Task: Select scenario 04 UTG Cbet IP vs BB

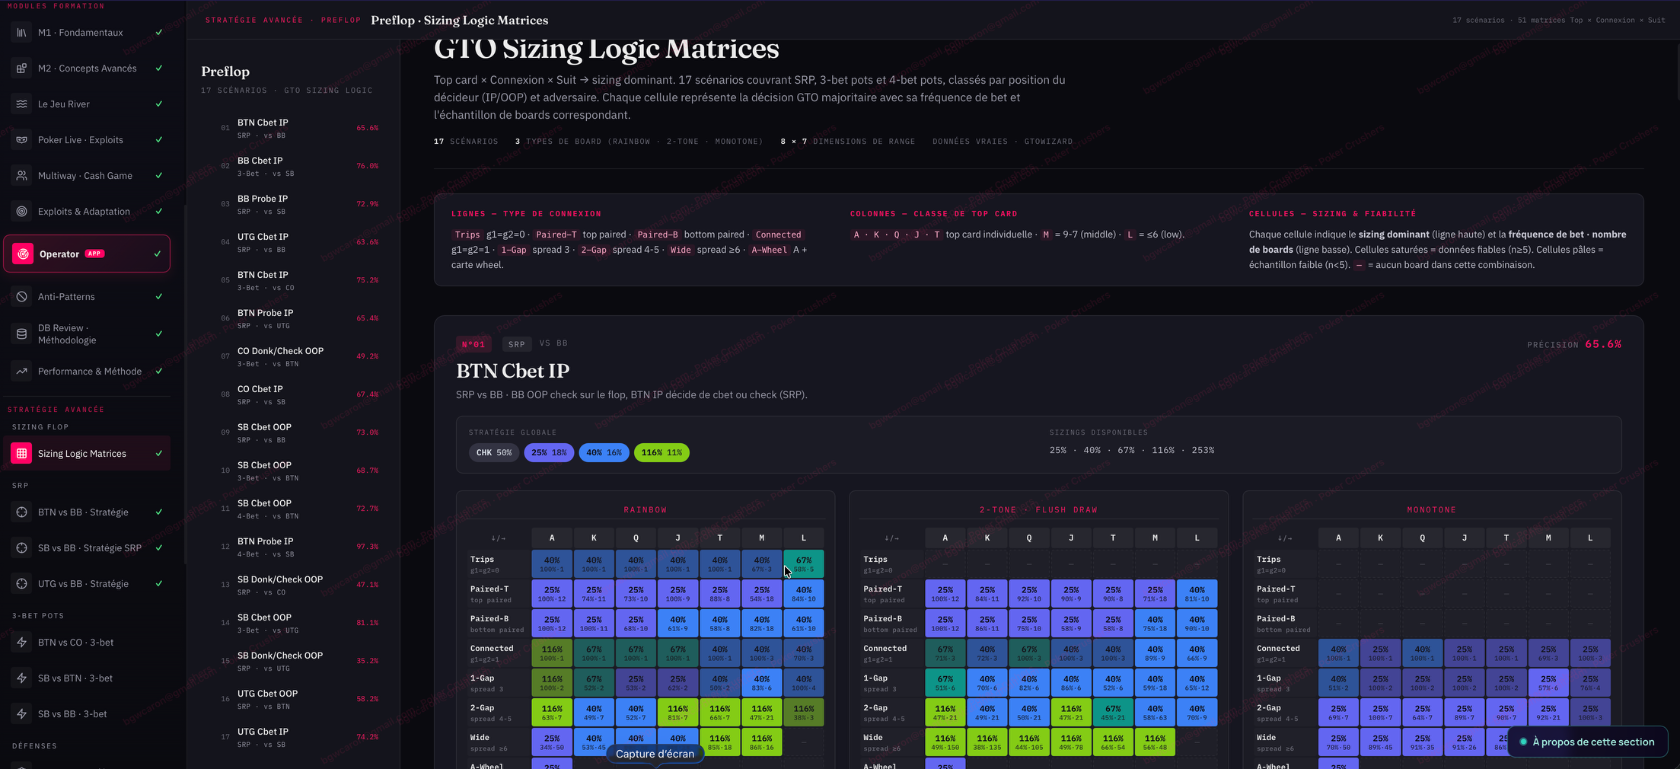Action: (x=300, y=242)
